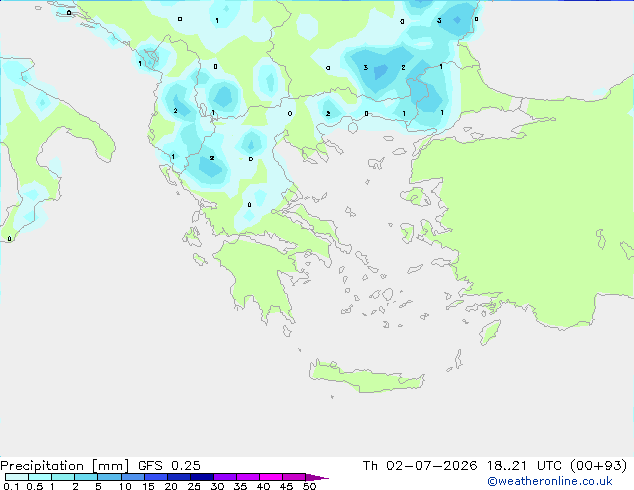Click the '45' legend value
Image resolution: width=634 pixels, height=490 pixels.
coord(287,486)
